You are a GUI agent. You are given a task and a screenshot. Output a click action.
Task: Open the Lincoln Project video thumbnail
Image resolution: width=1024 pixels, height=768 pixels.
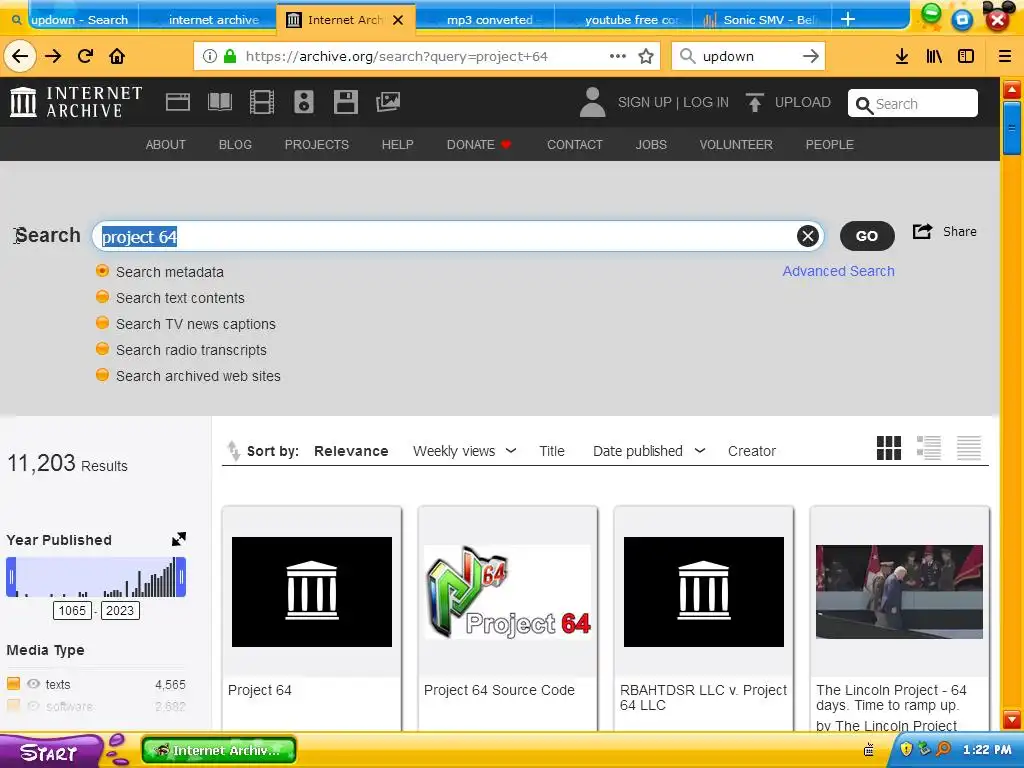point(899,592)
